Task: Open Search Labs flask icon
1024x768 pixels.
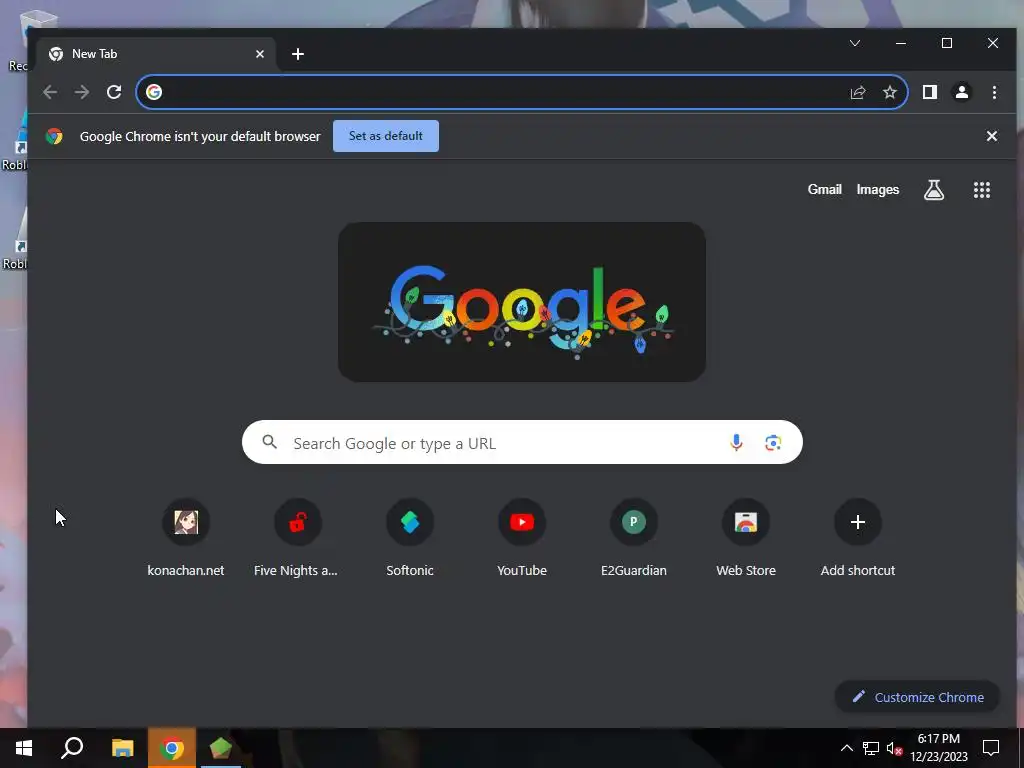Action: [x=934, y=190]
